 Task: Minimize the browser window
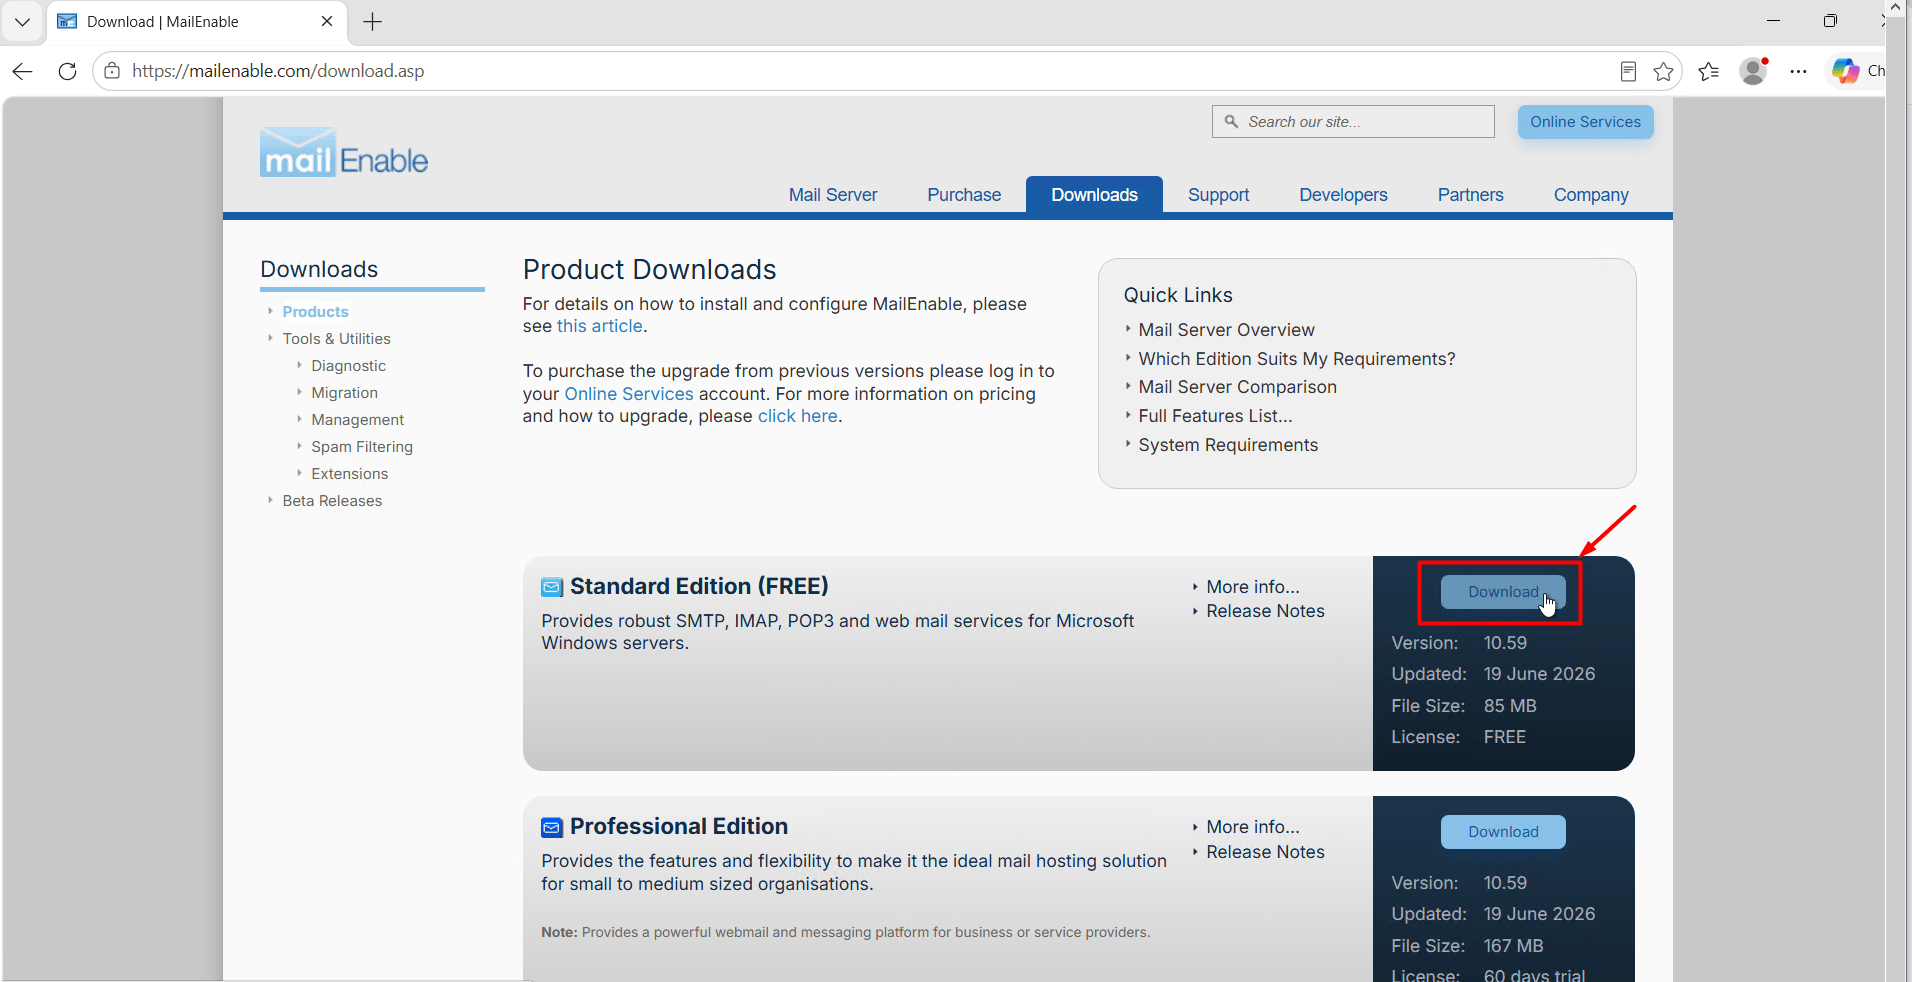point(1774,21)
